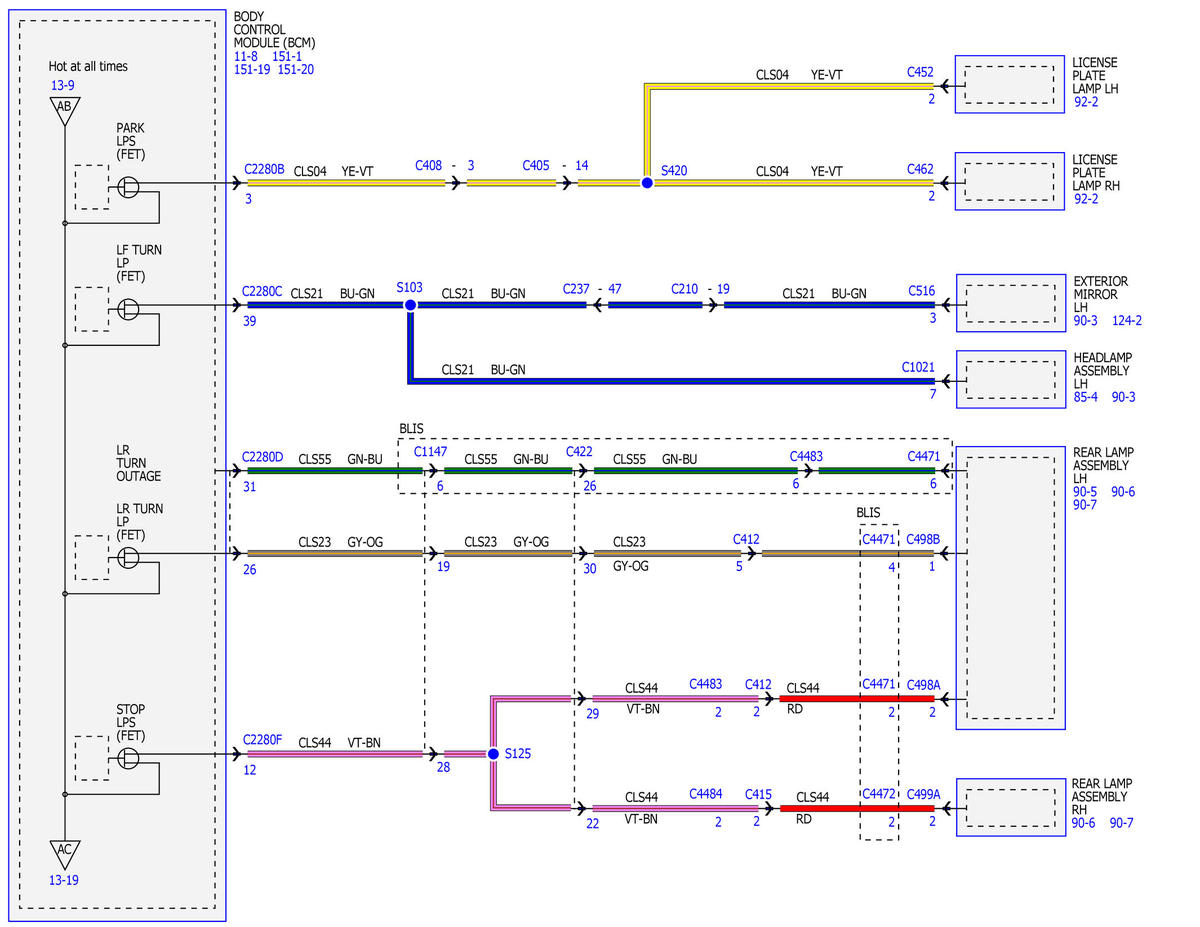The image size is (1200, 927).
Task: Select the License Plate Lamp LH component box
Action: click(1010, 86)
